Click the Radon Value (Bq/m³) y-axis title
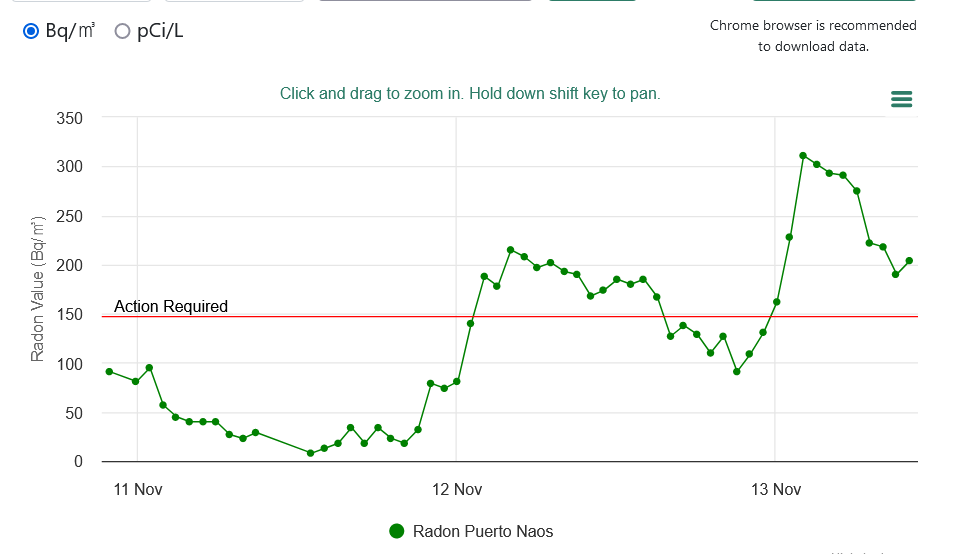Screen dimensions: 968x554 click(38, 289)
